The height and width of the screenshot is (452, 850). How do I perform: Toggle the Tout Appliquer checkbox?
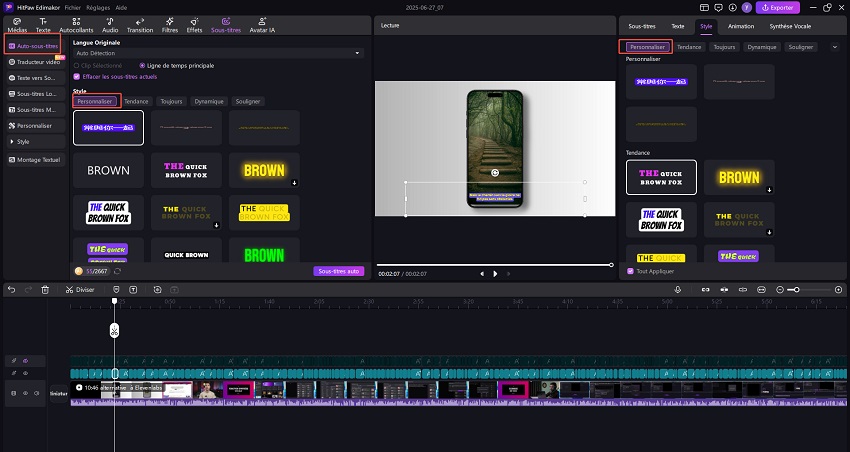(630, 271)
